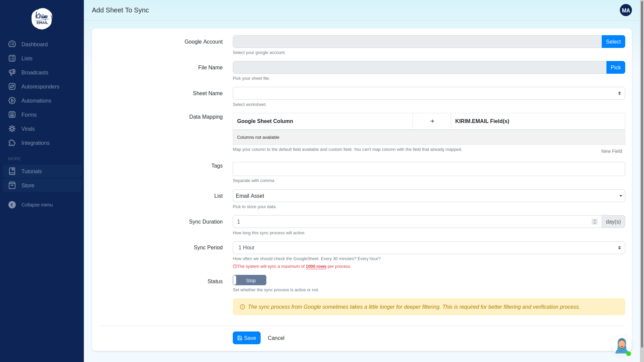The image size is (644, 362).
Task: Open Integrations menu item
Action: pyautogui.click(x=35, y=143)
